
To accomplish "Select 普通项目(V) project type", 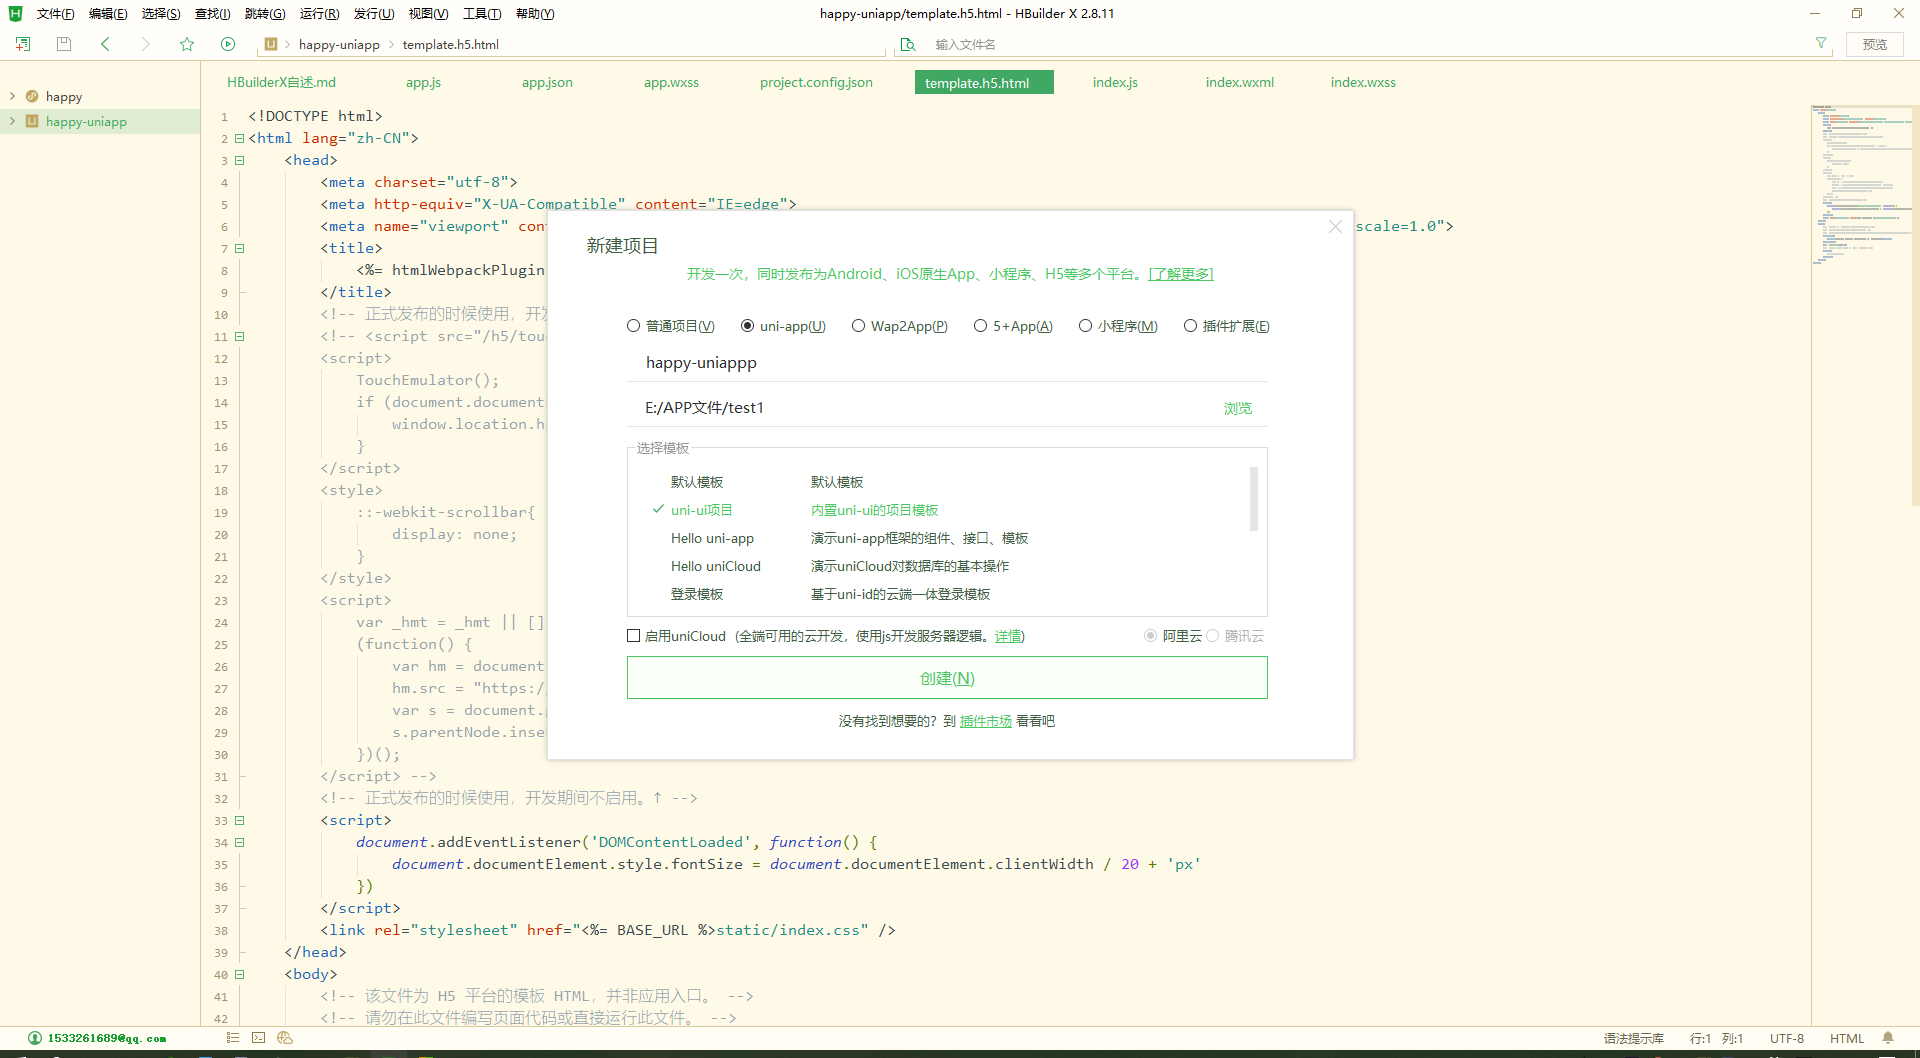I will (x=671, y=326).
